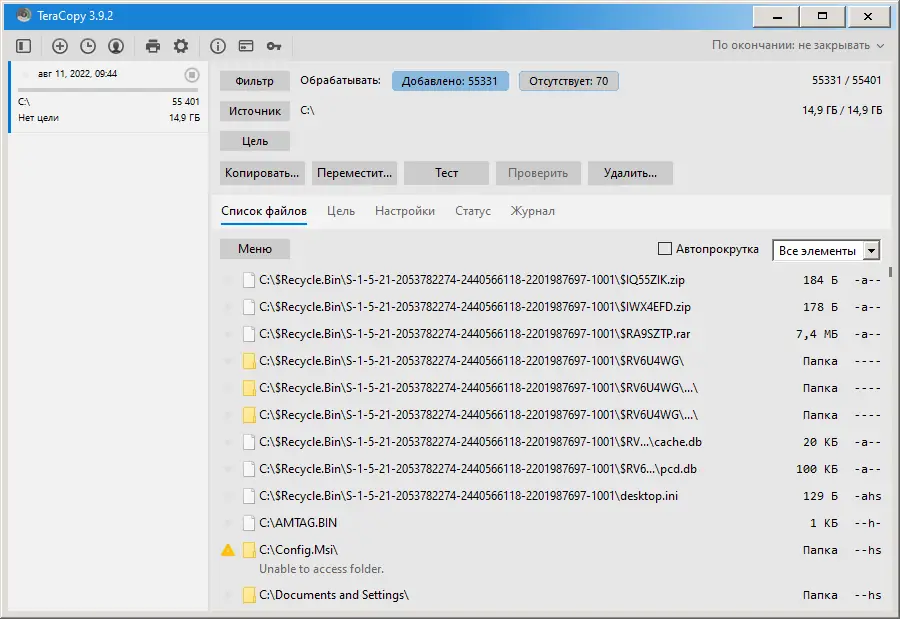Click the file icon of desktop.ini
The image size is (900, 619).
coord(249,496)
